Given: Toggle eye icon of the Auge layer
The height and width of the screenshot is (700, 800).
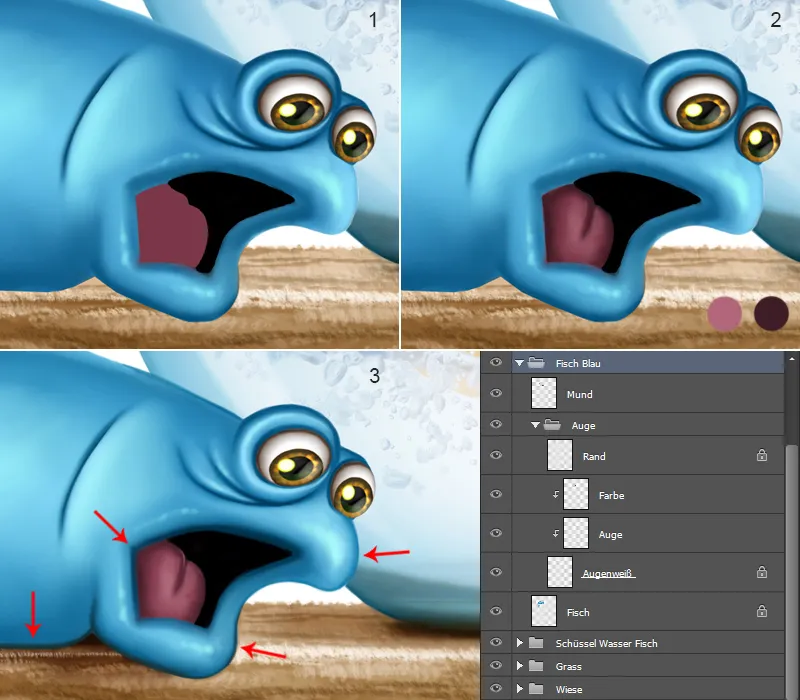Looking at the screenshot, I should pos(495,533).
